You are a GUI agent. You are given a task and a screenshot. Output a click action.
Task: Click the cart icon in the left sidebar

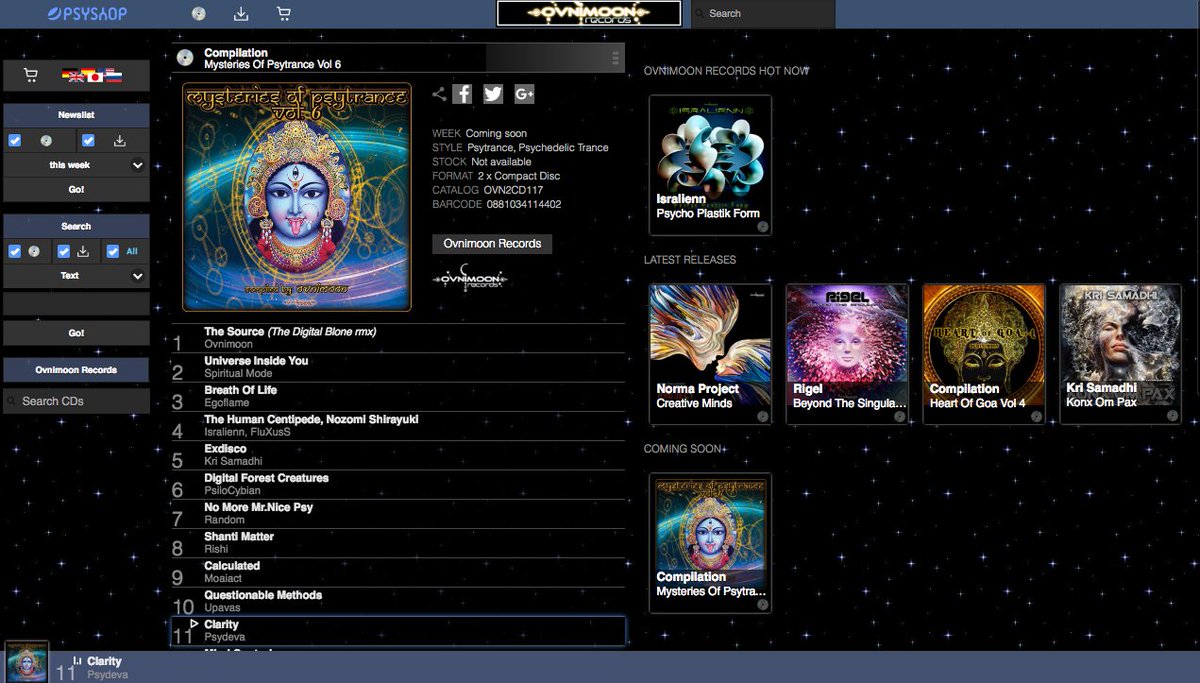point(30,76)
